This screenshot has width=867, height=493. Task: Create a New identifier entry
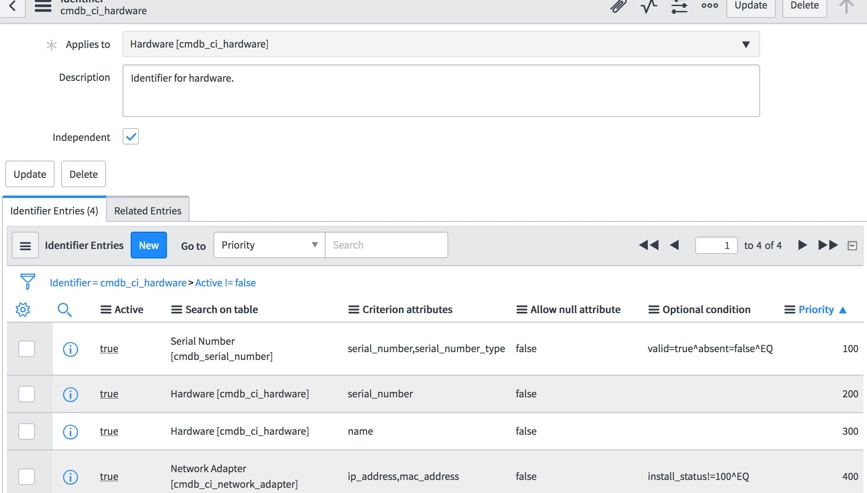149,245
